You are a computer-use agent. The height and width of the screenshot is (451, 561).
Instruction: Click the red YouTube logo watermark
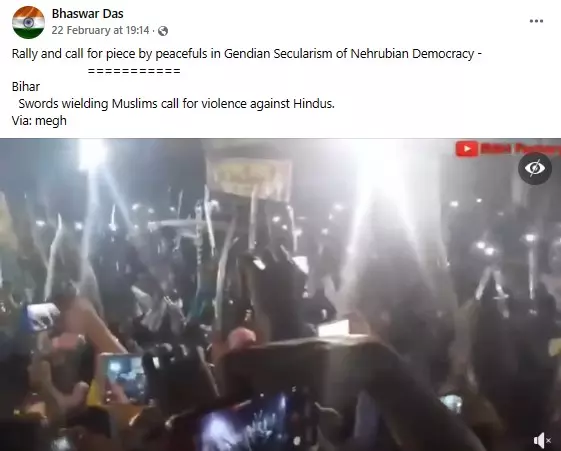click(x=467, y=149)
